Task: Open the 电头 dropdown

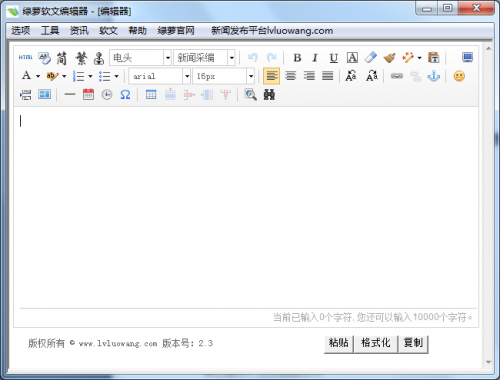Action: (168, 58)
